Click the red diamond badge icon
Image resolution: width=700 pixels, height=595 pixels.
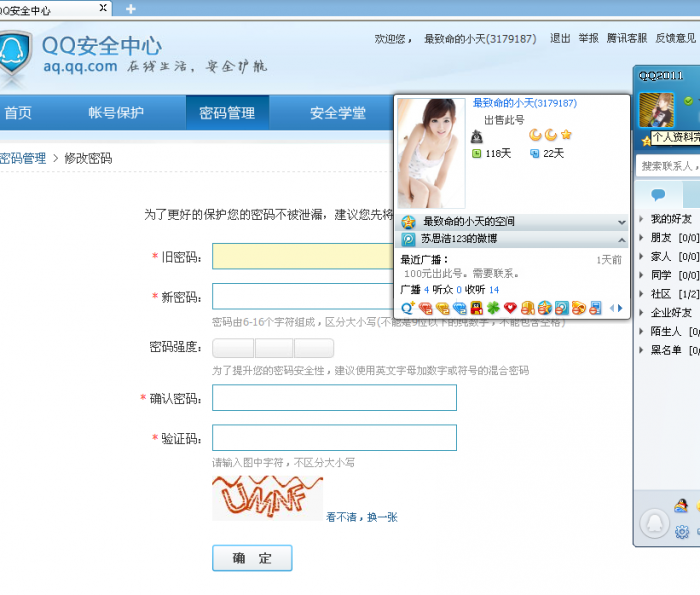coord(425,308)
